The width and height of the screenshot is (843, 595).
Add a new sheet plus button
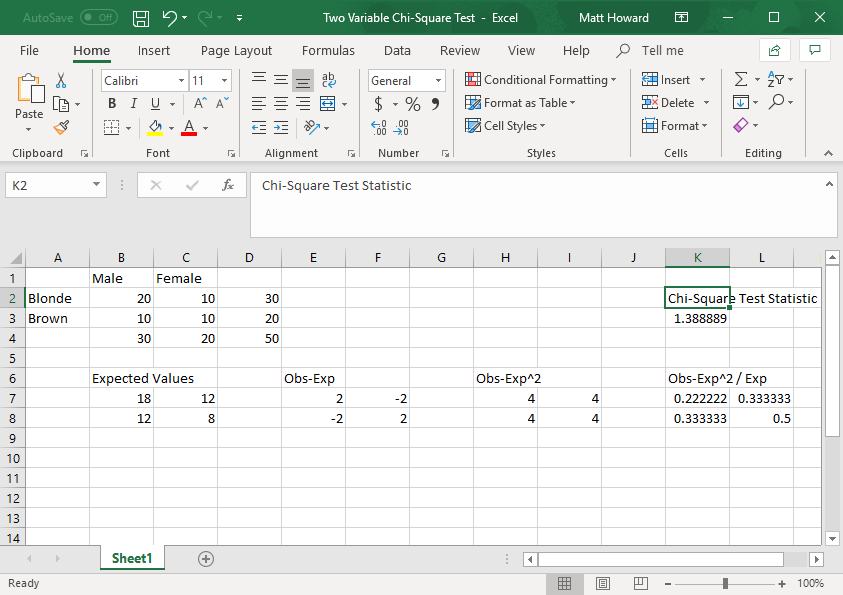click(206, 559)
